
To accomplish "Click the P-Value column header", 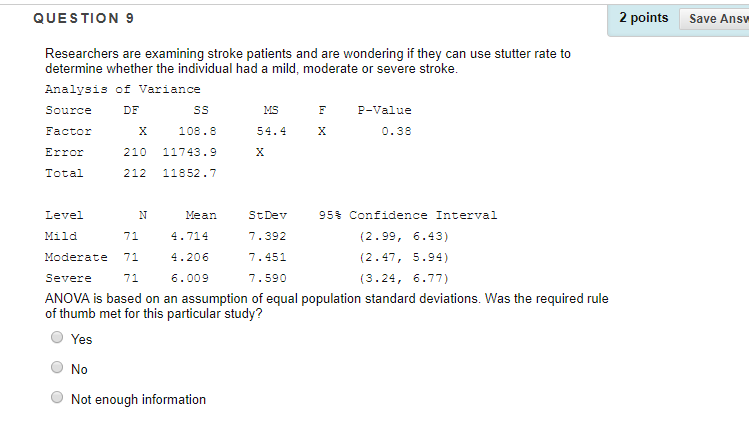I will pyautogui.click(x=383, y=110).
